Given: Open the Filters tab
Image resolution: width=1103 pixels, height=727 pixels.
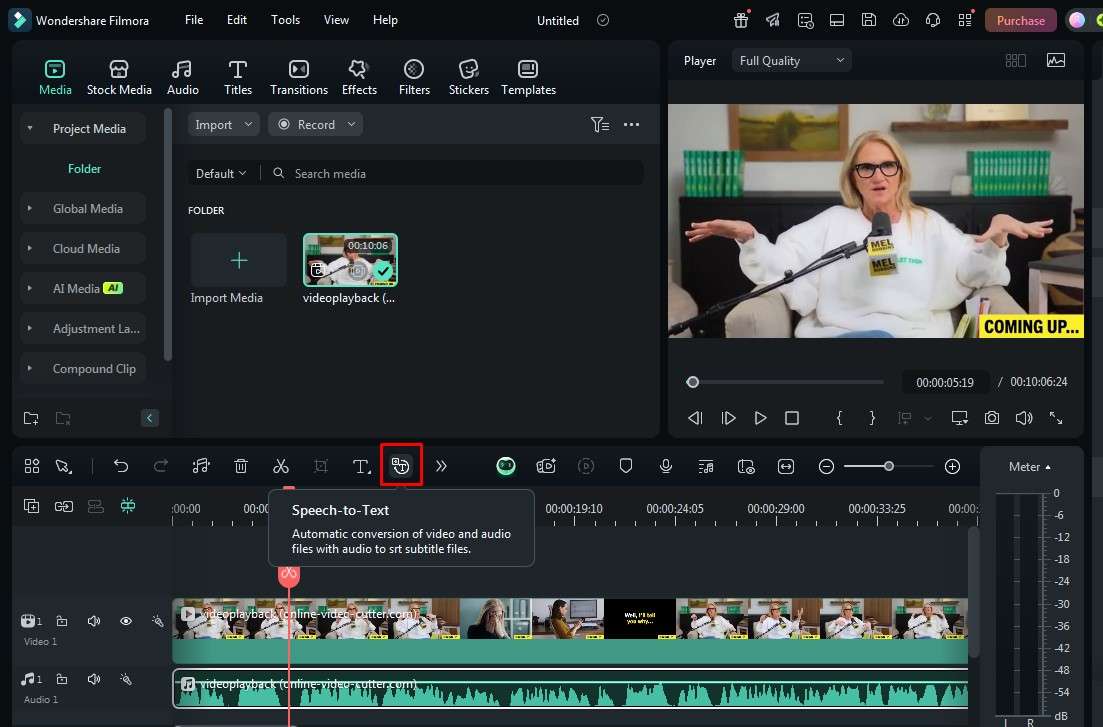Looking at the screenshot, I should click(x=414, y=77).
